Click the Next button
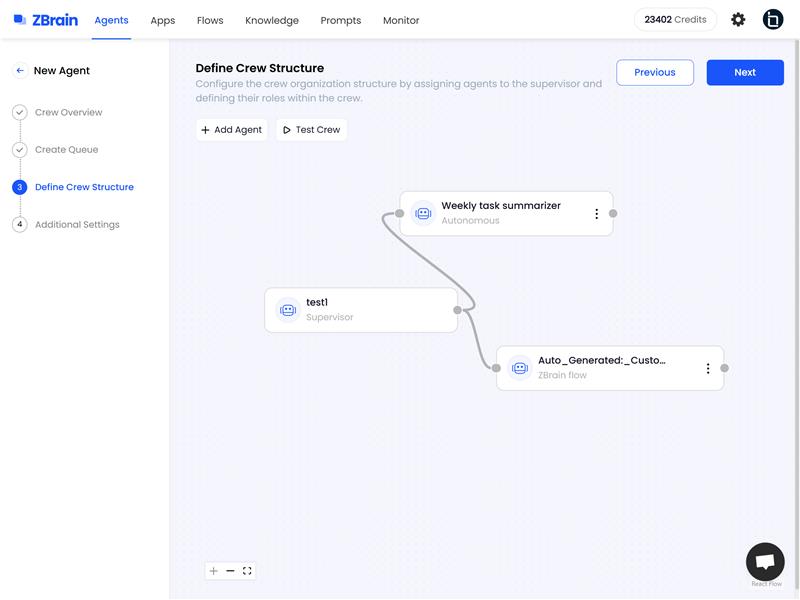Image resolution: width=800 pixels, height=600 pixels. click(x=745, y=72)
